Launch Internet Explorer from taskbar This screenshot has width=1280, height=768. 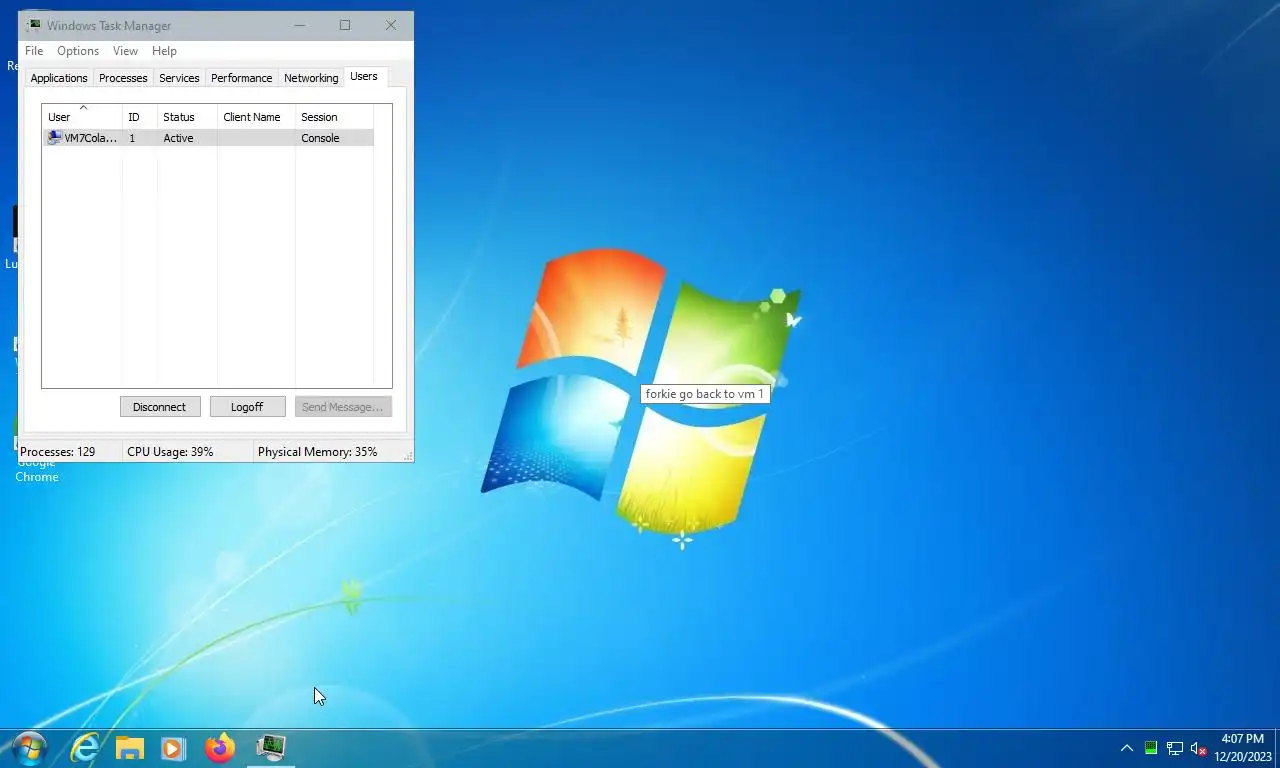[85, 748]
